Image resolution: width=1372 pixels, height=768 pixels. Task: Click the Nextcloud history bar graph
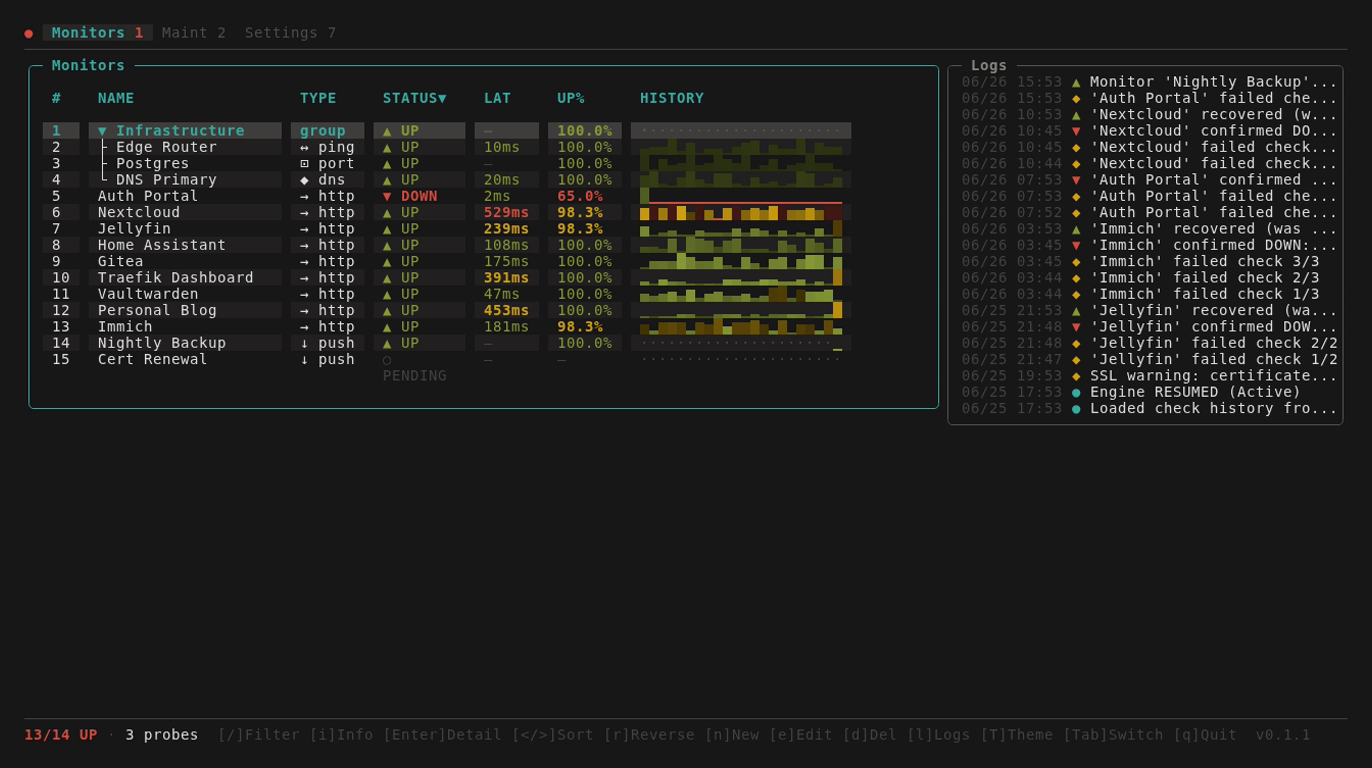(x=741, y=212)
